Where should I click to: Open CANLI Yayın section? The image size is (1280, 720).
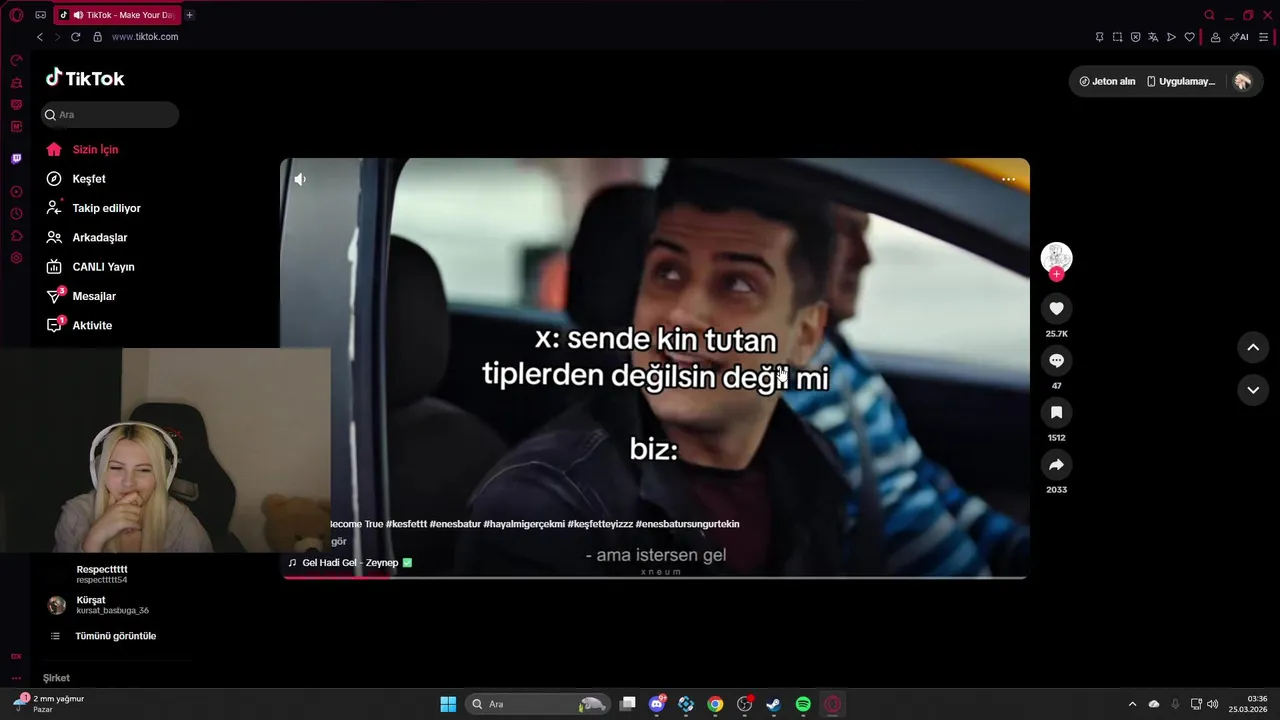click(x=103, y=267)
